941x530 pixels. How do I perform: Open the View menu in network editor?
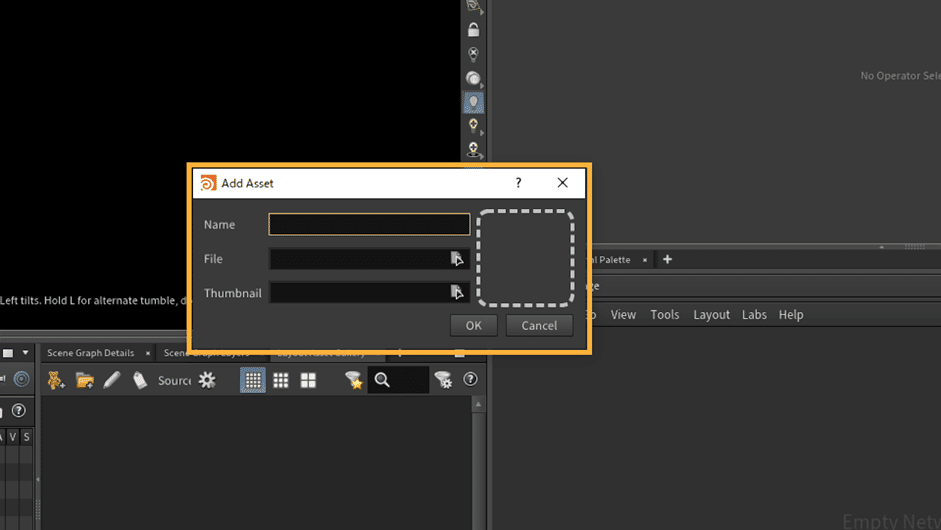[623, 315]
